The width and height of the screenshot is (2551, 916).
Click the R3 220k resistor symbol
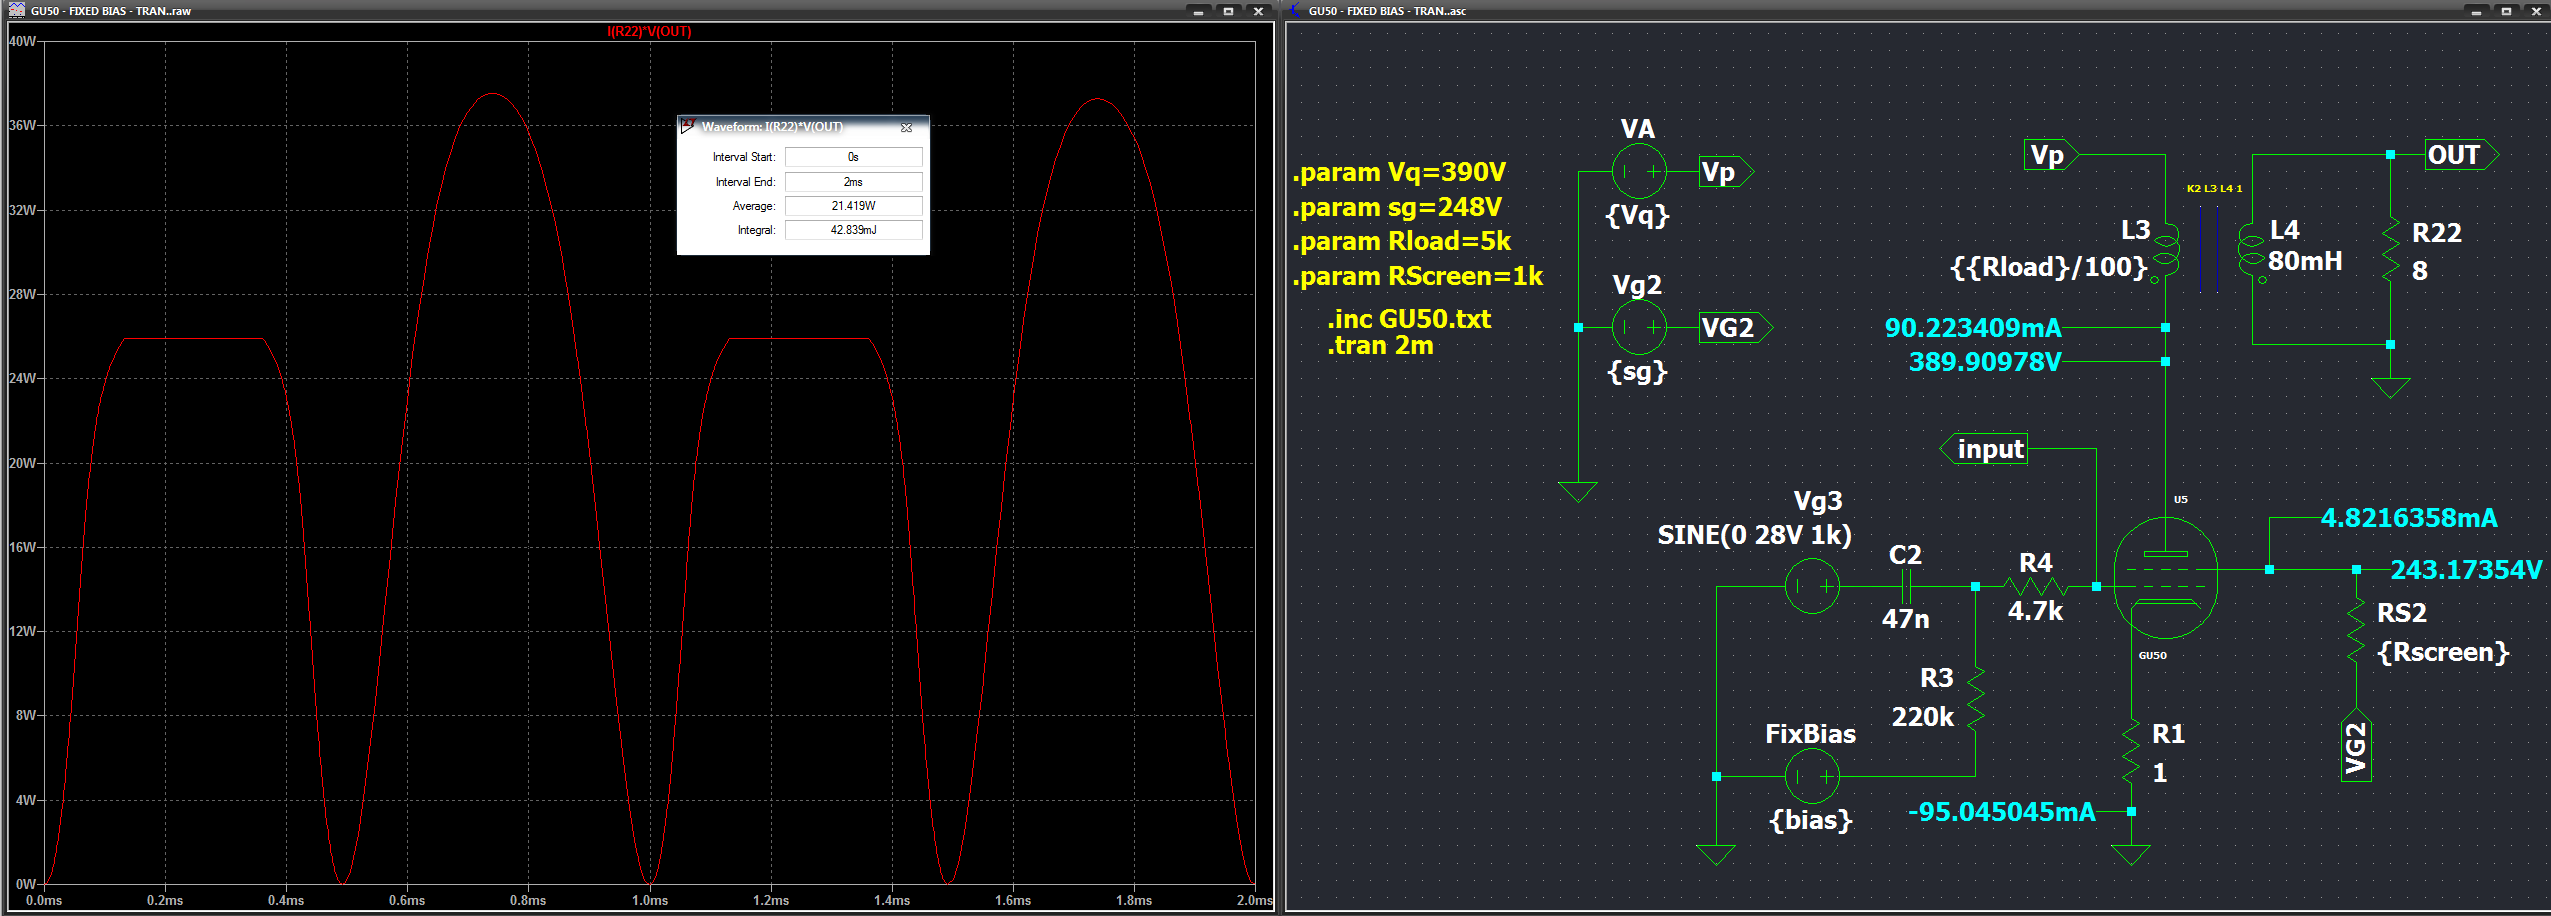point(1976,698)
